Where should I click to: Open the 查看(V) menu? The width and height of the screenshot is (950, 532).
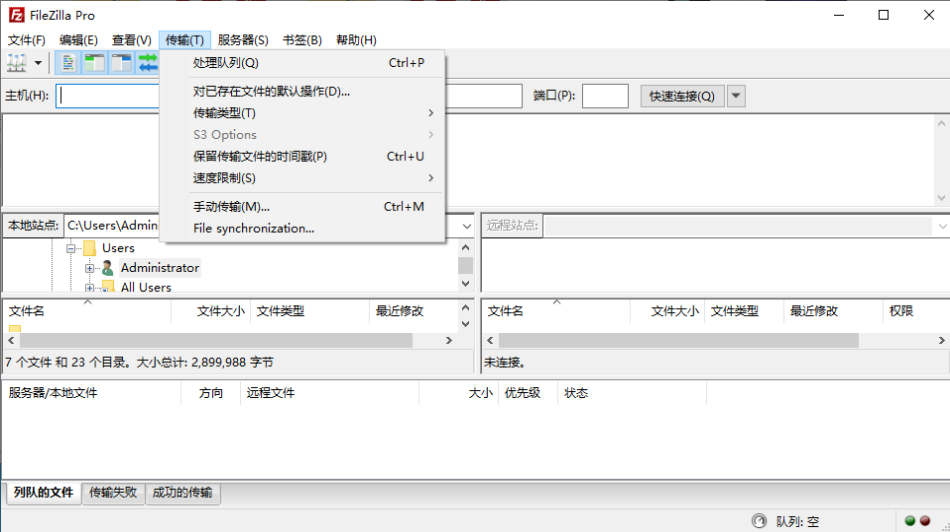pos(131,40)
